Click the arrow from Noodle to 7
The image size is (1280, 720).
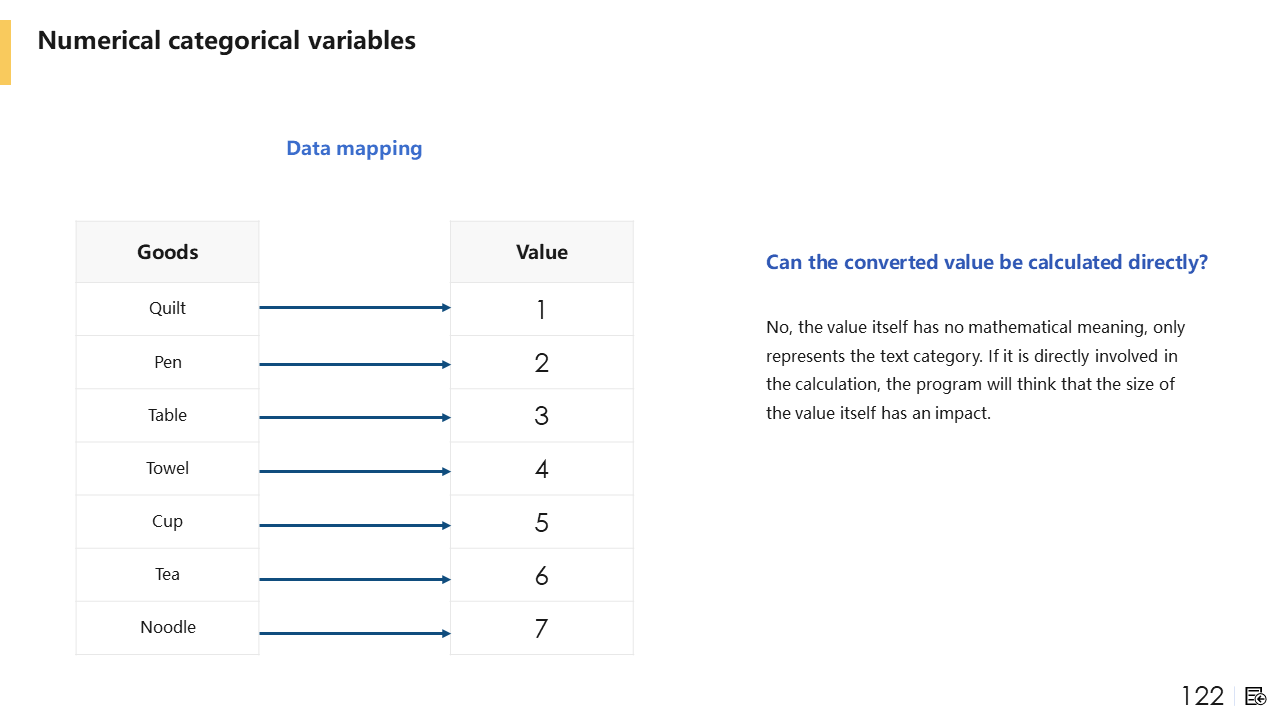point(354,633)
